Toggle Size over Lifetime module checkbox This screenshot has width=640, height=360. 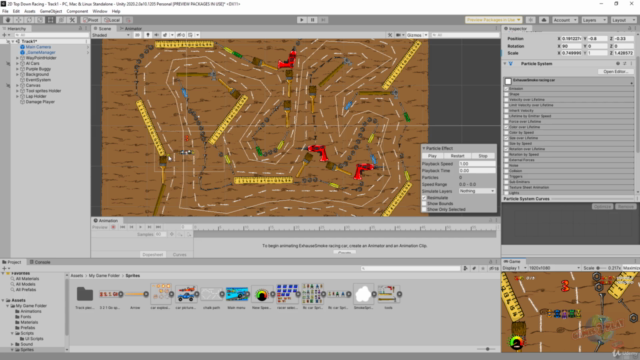pyautogui.click(x=507, y=138)
